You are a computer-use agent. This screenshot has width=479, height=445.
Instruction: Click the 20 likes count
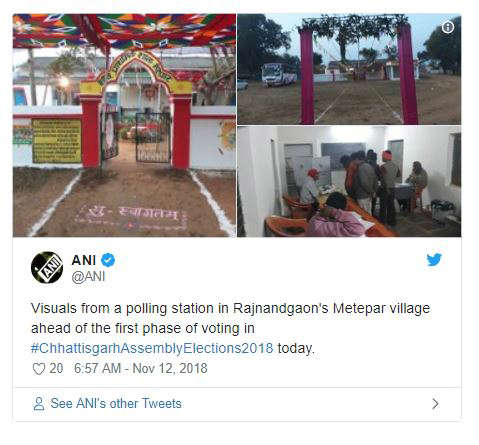click(x=56, y=368)
